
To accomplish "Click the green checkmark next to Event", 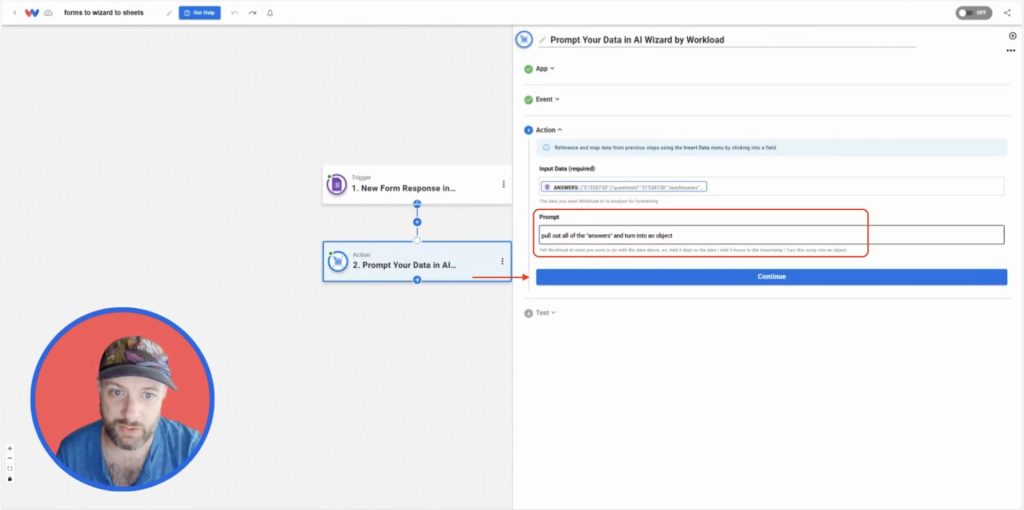I will pos(528,100).
